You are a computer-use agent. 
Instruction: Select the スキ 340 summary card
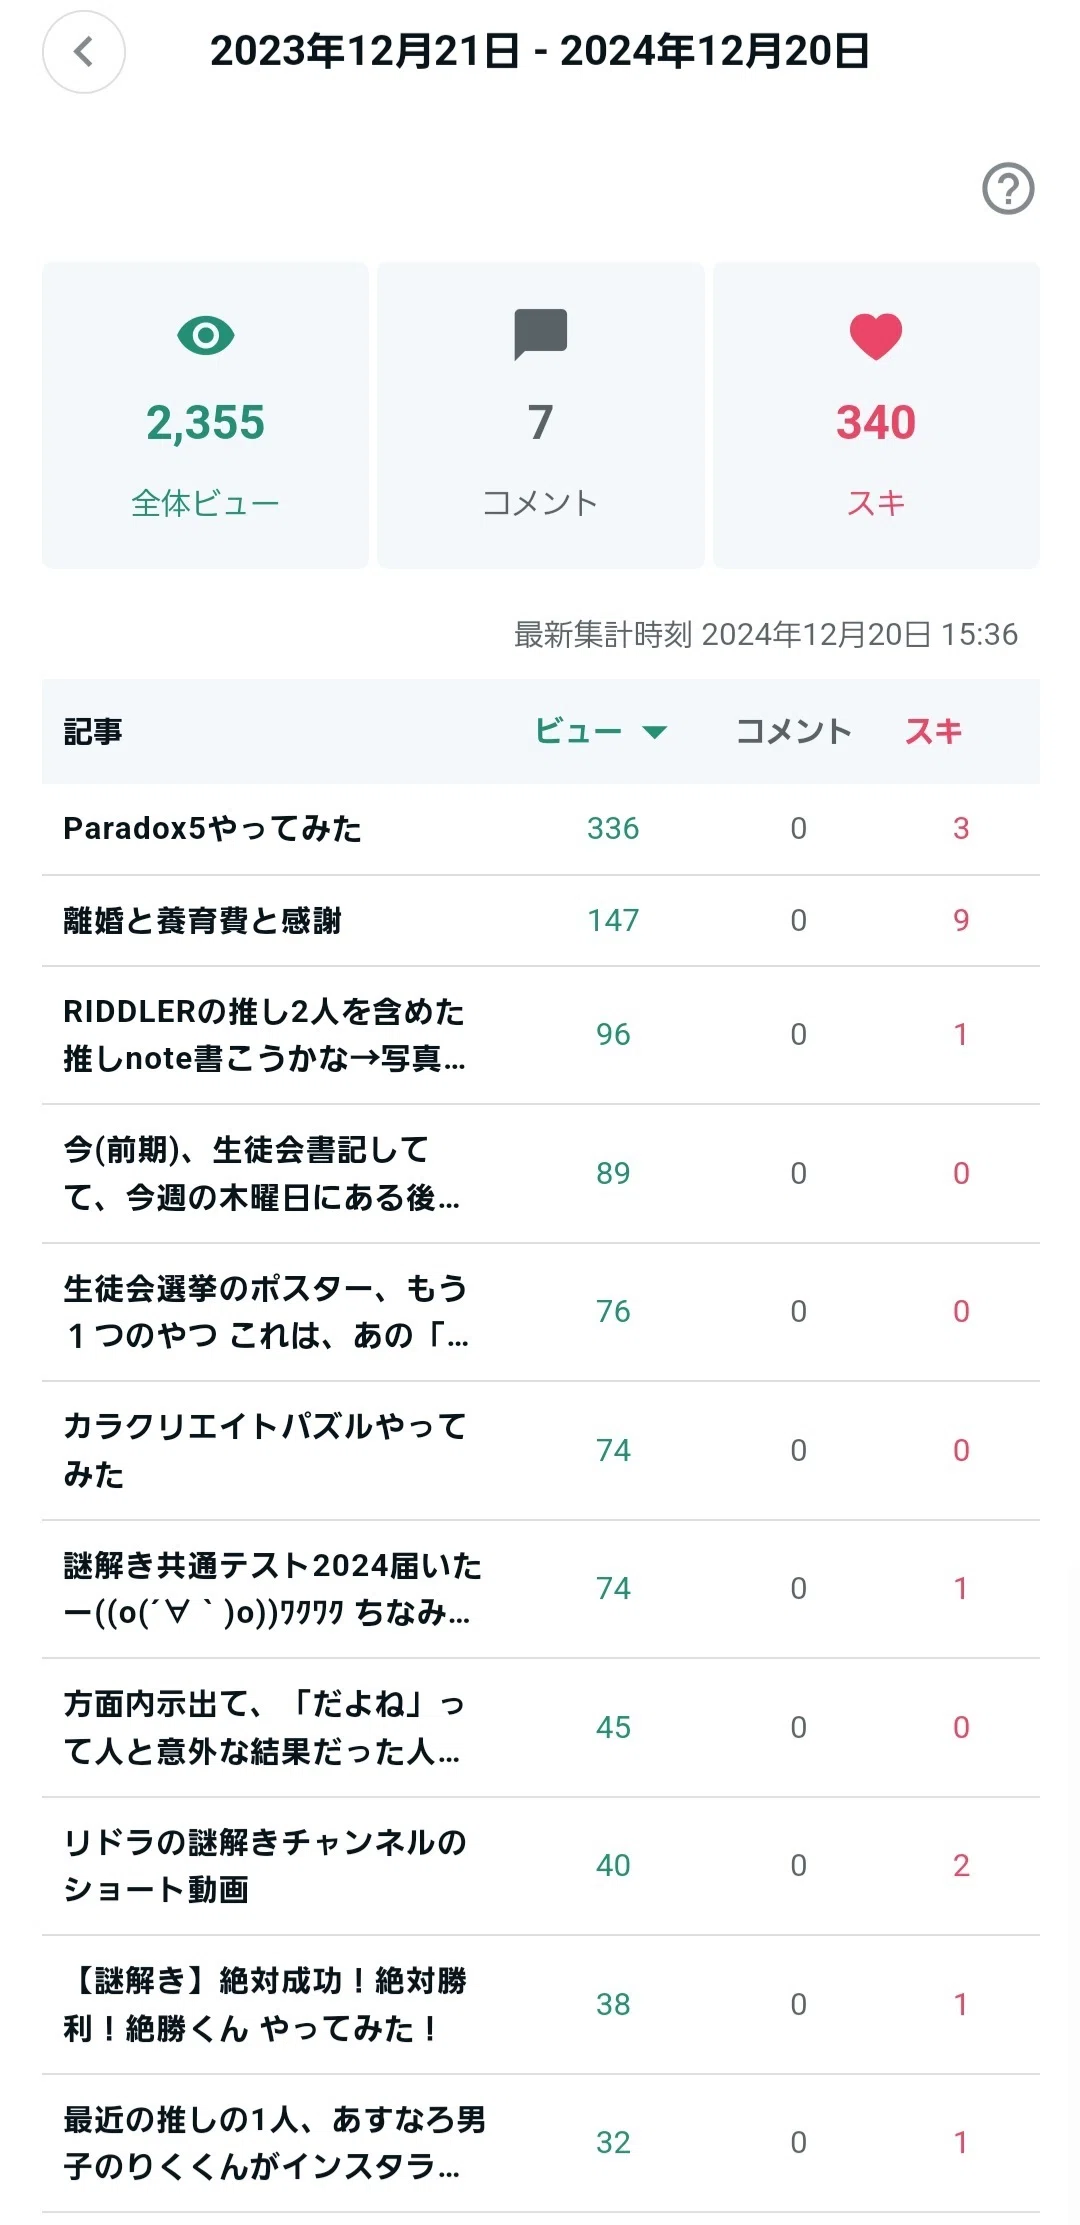[x=876, y=415]
